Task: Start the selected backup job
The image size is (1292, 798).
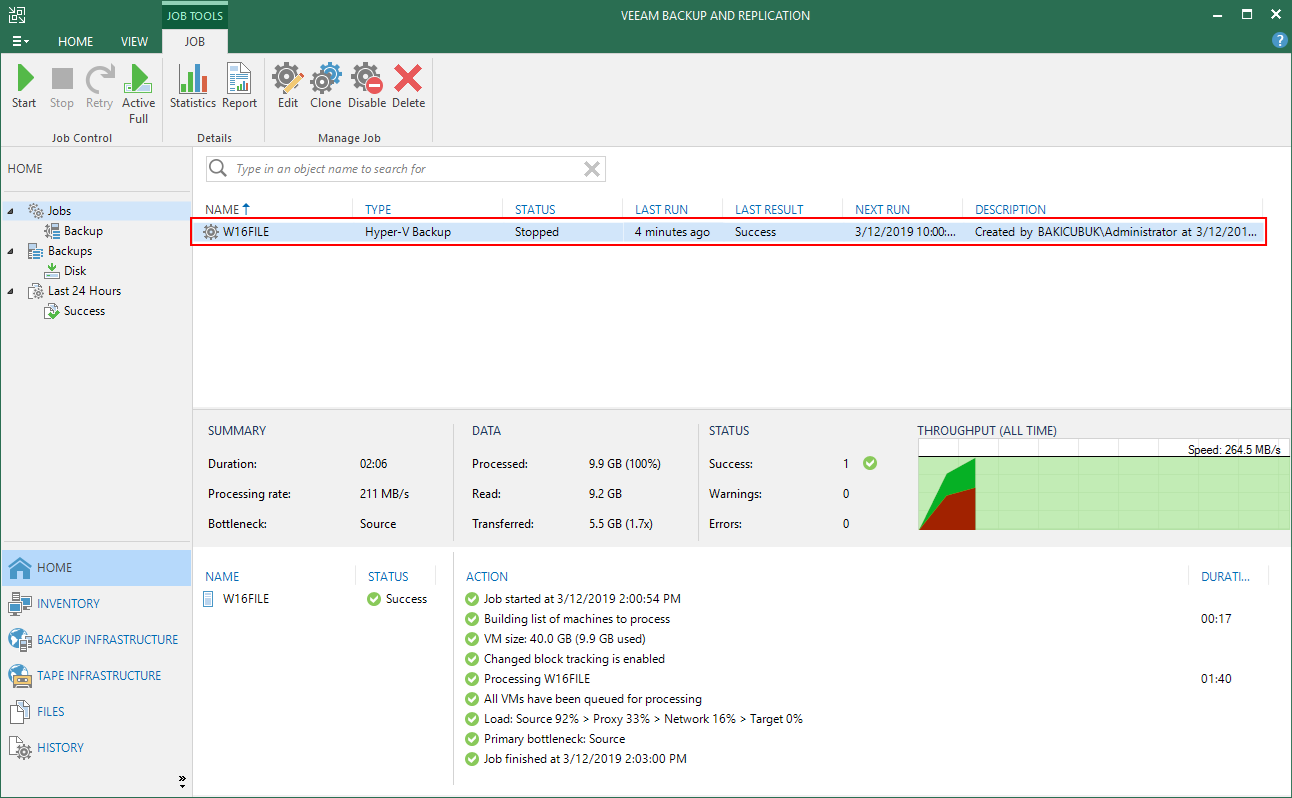Action: [x=24, y=87]
